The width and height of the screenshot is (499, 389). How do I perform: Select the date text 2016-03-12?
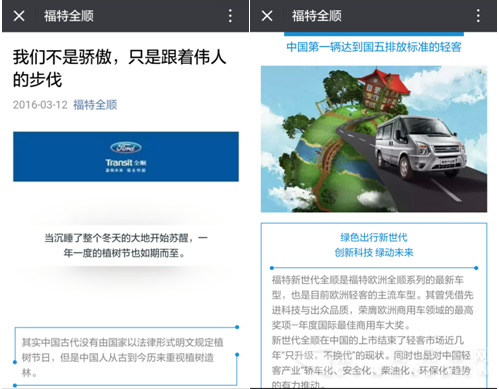point(40,105)
